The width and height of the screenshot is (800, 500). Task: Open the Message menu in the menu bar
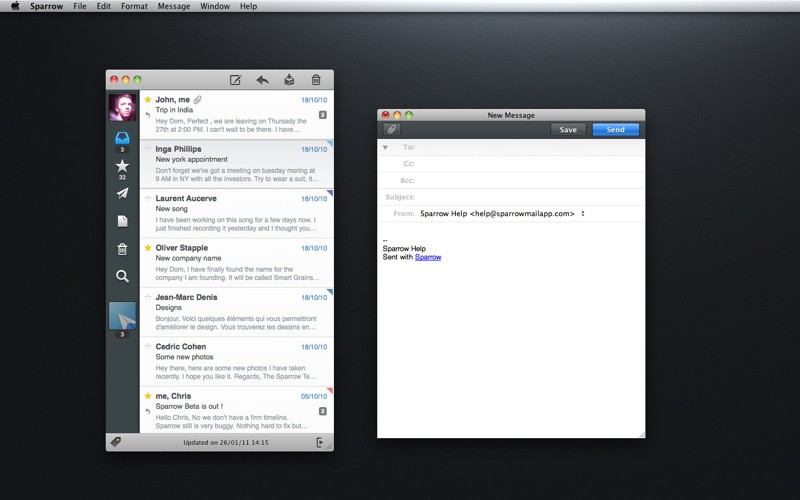pyautogui.click(x=174, y=6)
